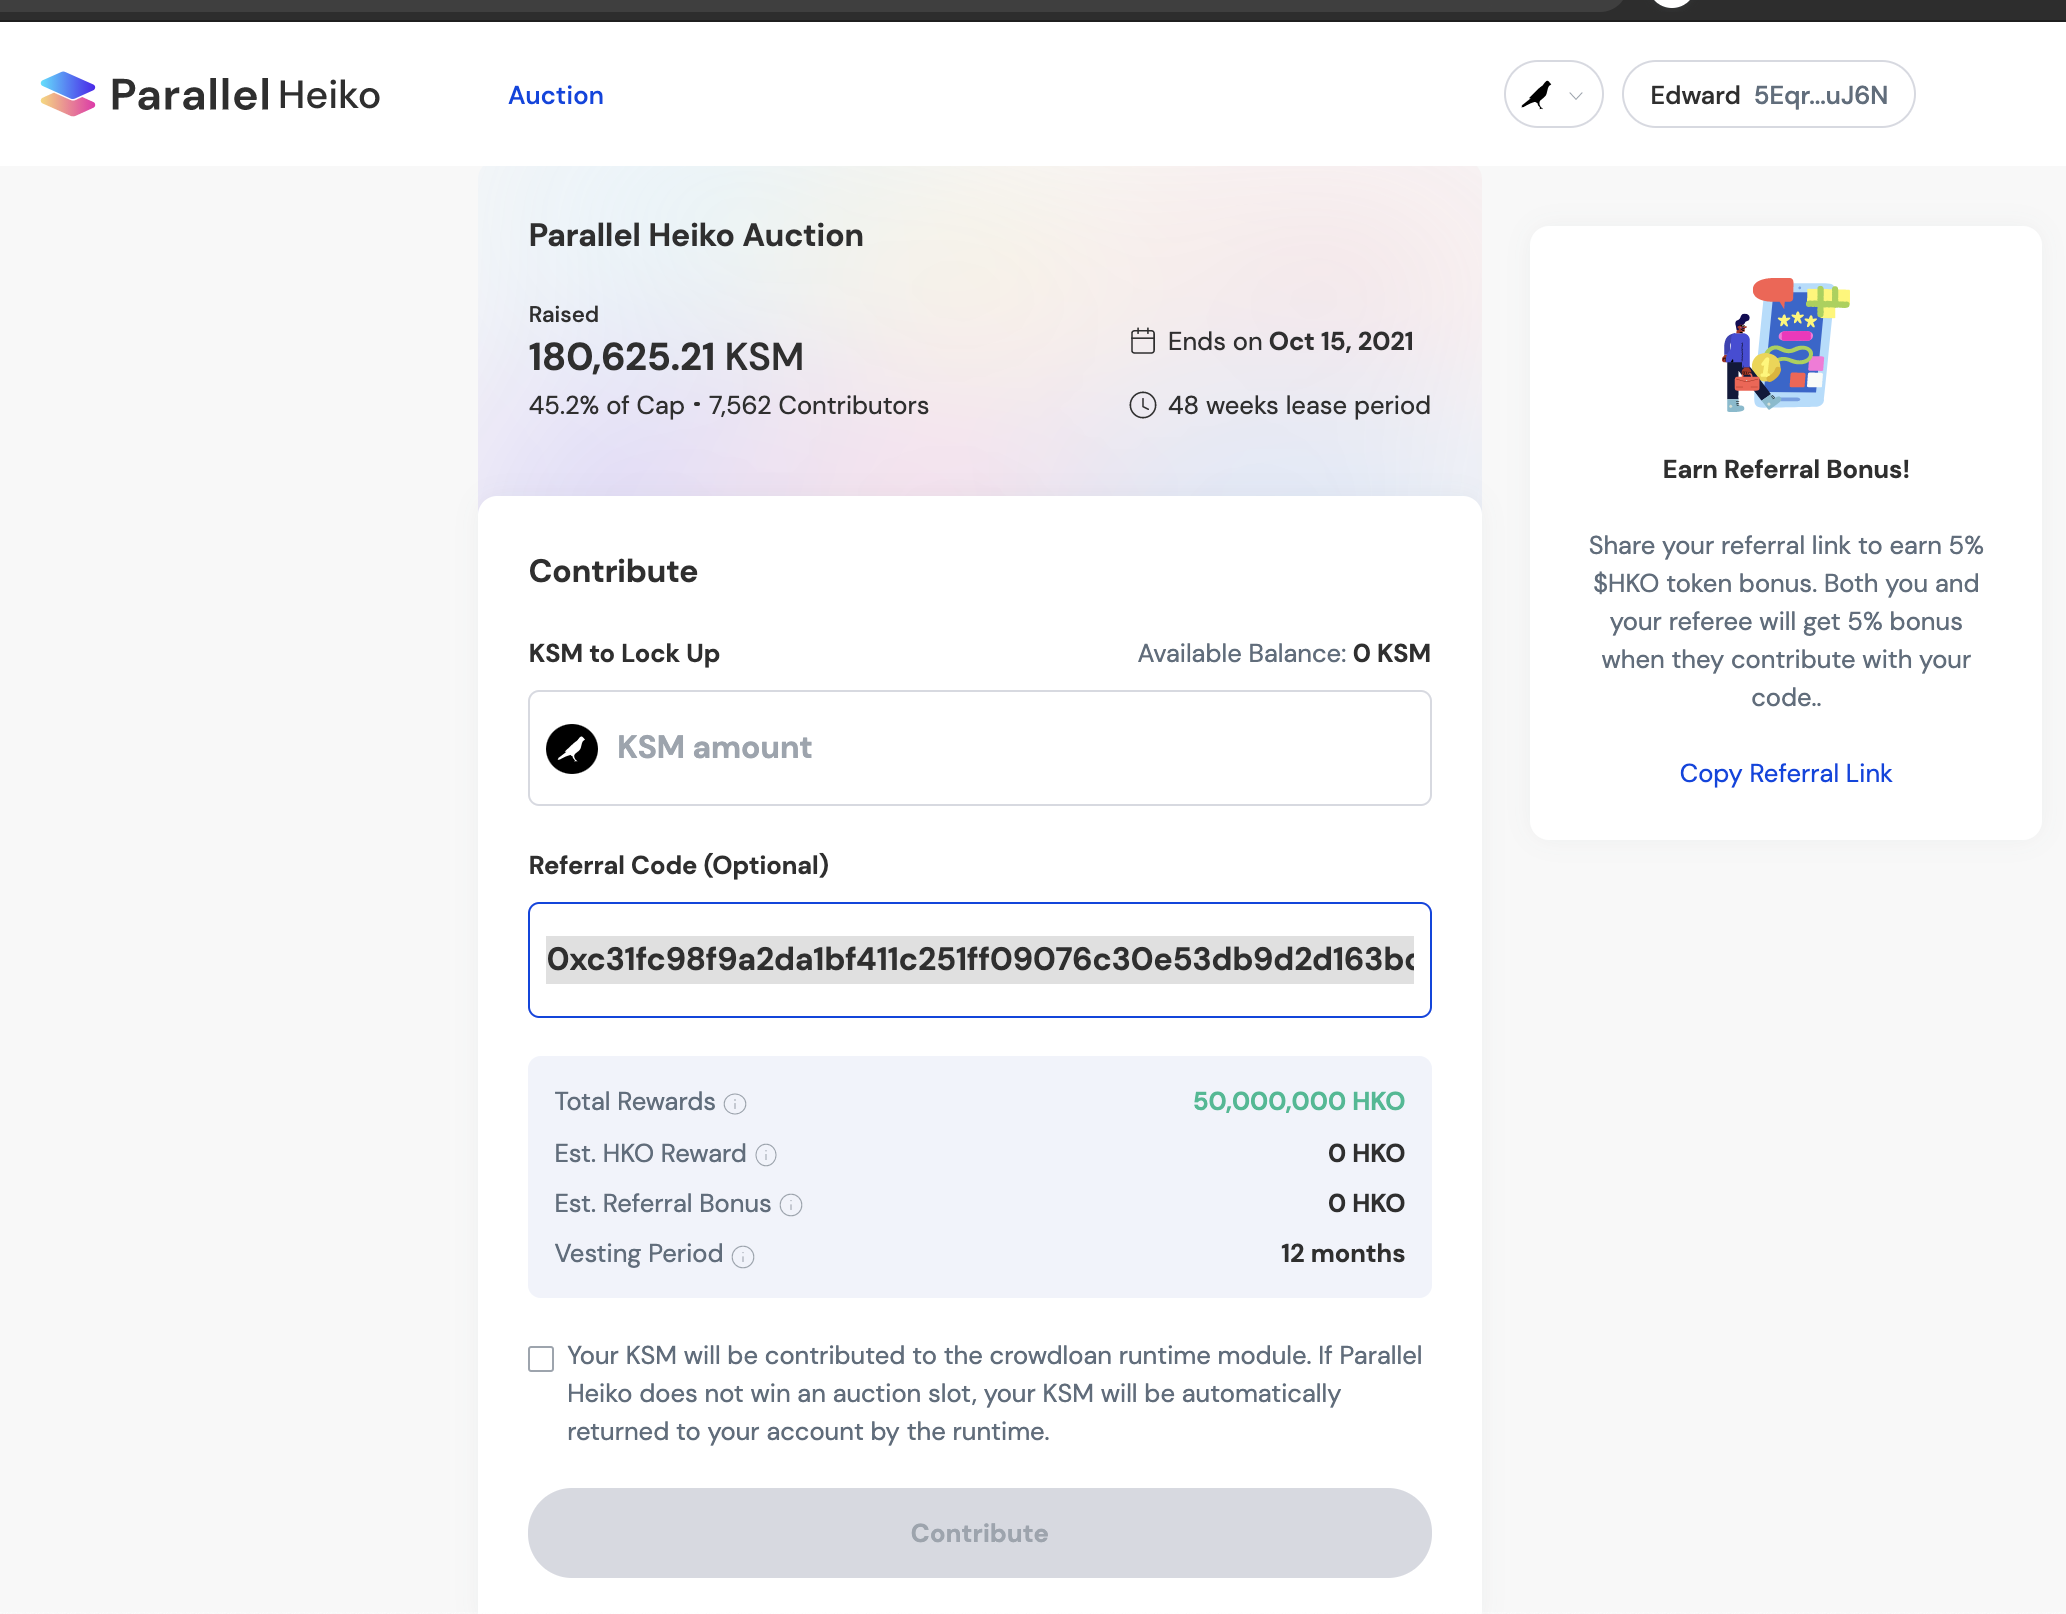
Task: Click the Parallel Heiko brand text
Action: click(x=245, y=95)
